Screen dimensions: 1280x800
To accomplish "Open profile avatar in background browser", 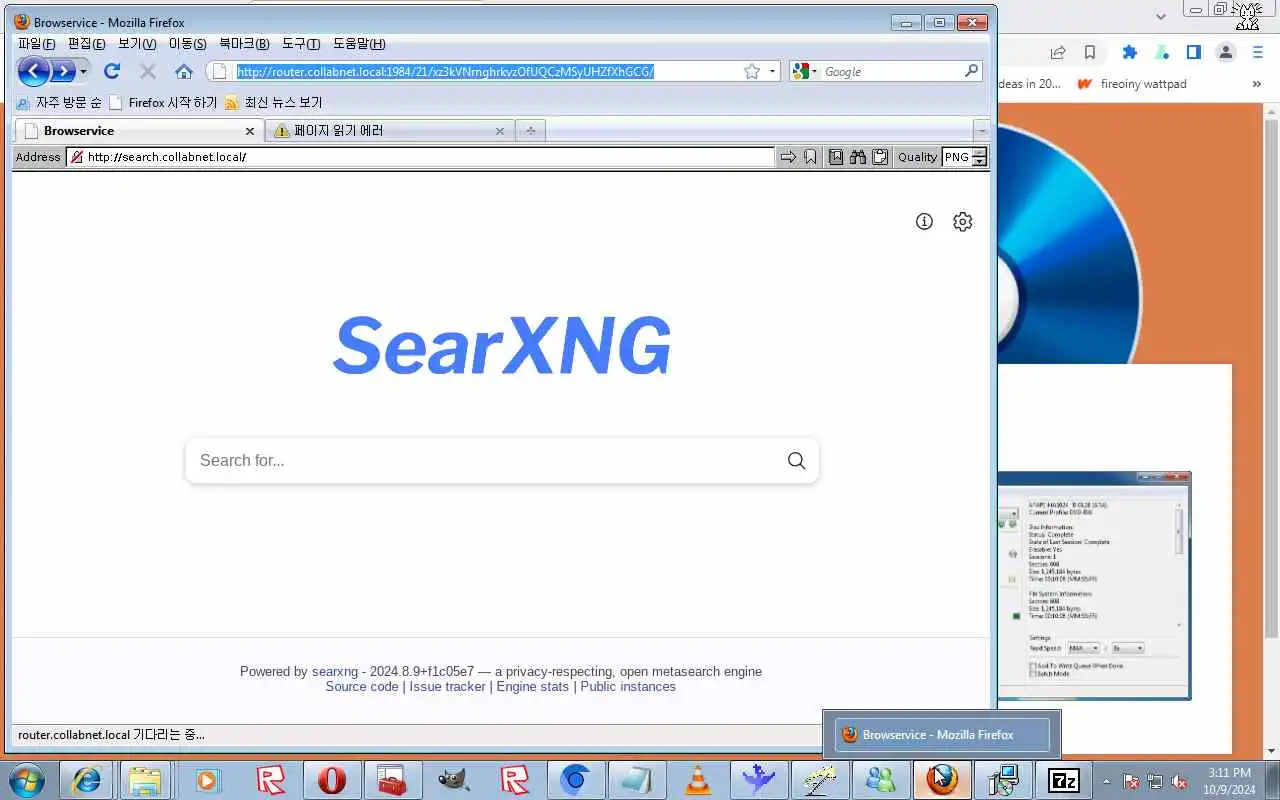I will click(1225, 52).
